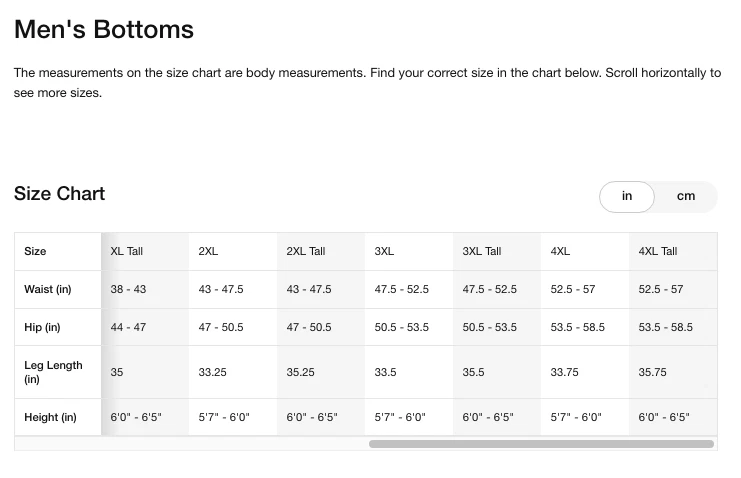Click the 4XL Tall column header
741x478 pixels.
(x=658, y=251)
